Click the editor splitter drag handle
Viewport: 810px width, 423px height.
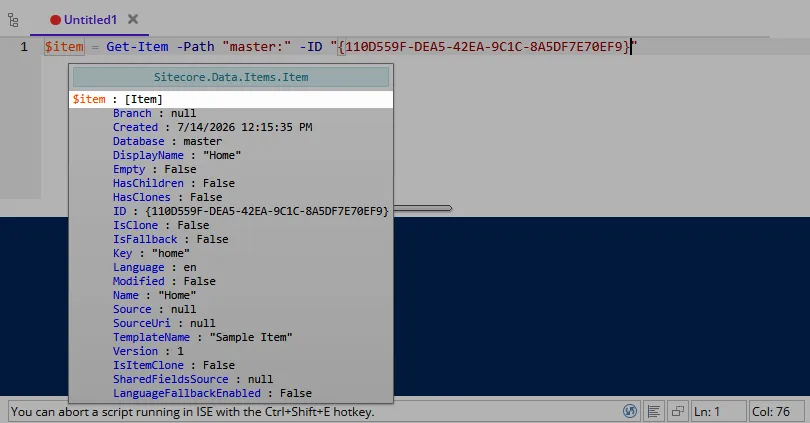tap(423, 209)
